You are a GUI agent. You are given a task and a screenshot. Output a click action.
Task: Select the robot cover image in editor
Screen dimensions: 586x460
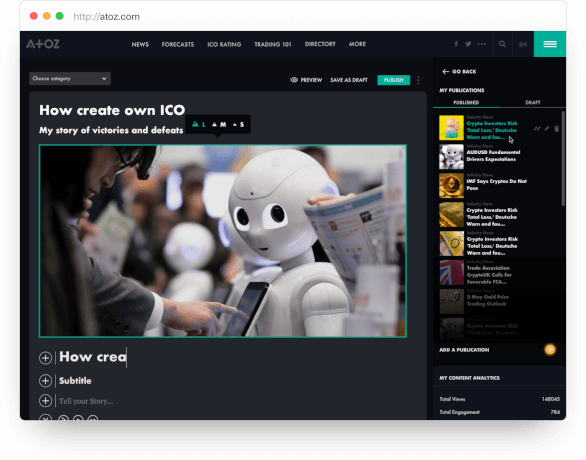click(x=223, y=241)
